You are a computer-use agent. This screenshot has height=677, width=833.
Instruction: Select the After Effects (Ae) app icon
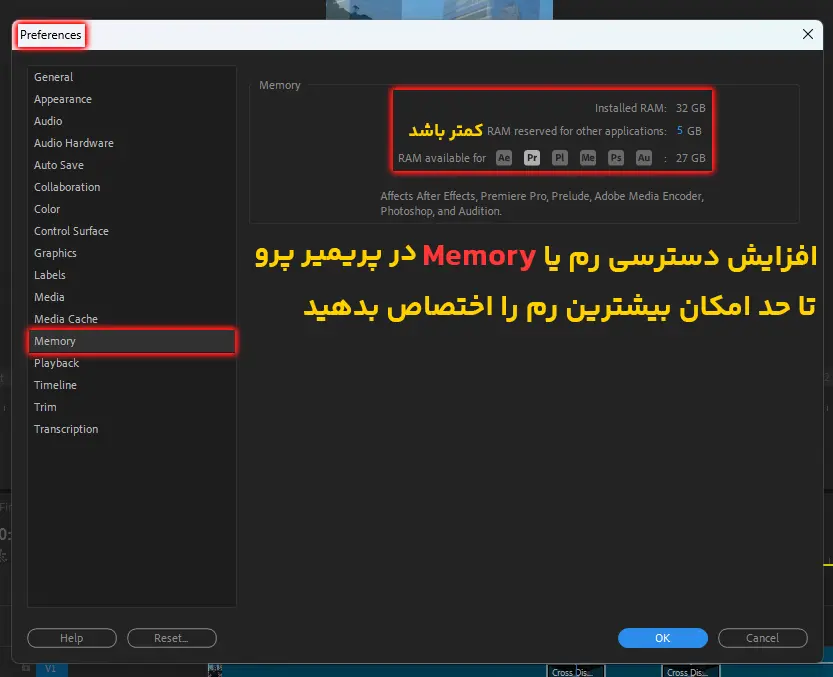(x=504, y=158)
